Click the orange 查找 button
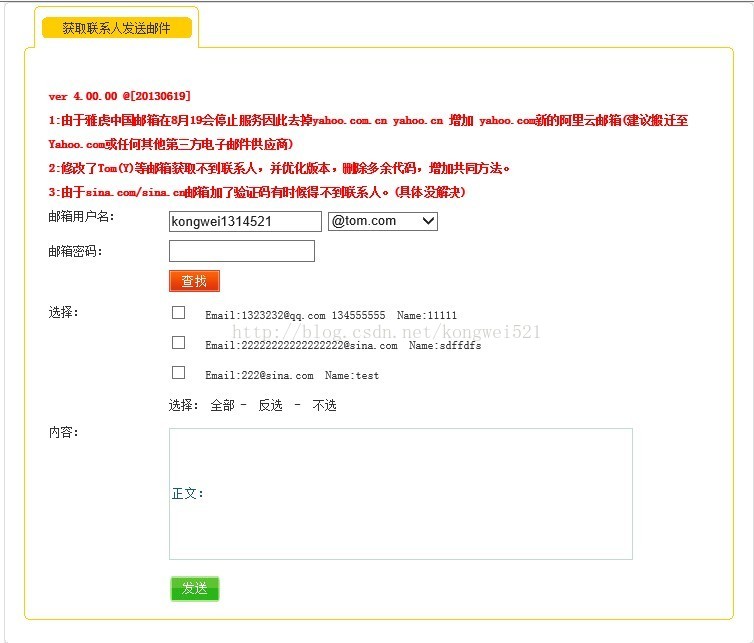The image size is (754, 643). [194, 281]
